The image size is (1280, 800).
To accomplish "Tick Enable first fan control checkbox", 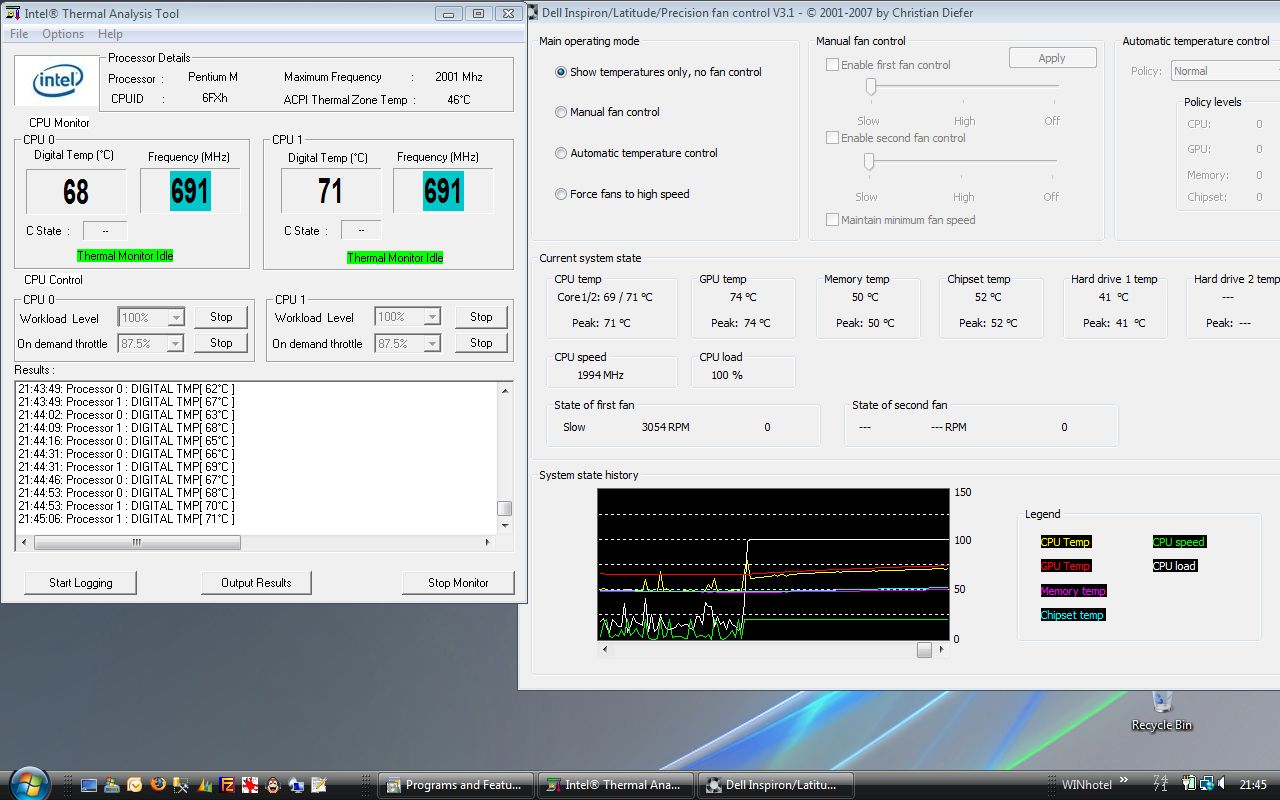I will point(832,65).
